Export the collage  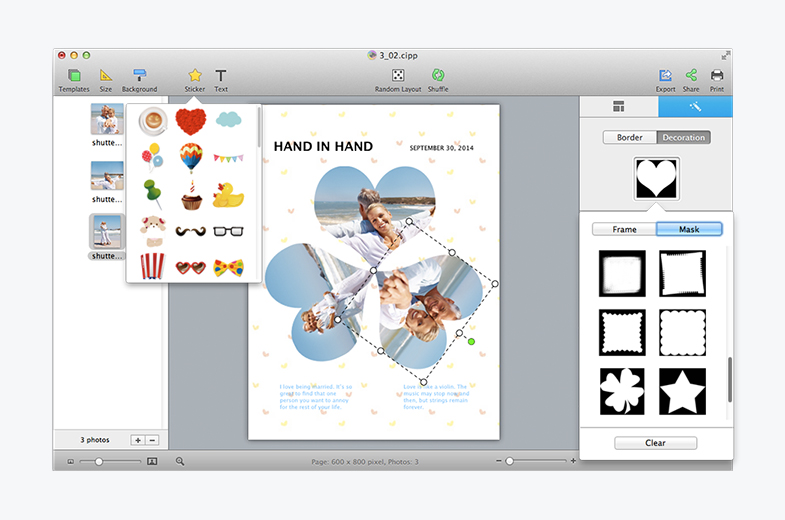point(665,81)
